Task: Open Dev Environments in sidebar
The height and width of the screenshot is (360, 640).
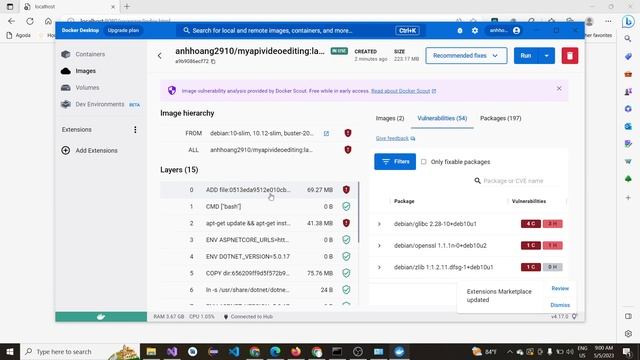Action: (x=100, y=104)
